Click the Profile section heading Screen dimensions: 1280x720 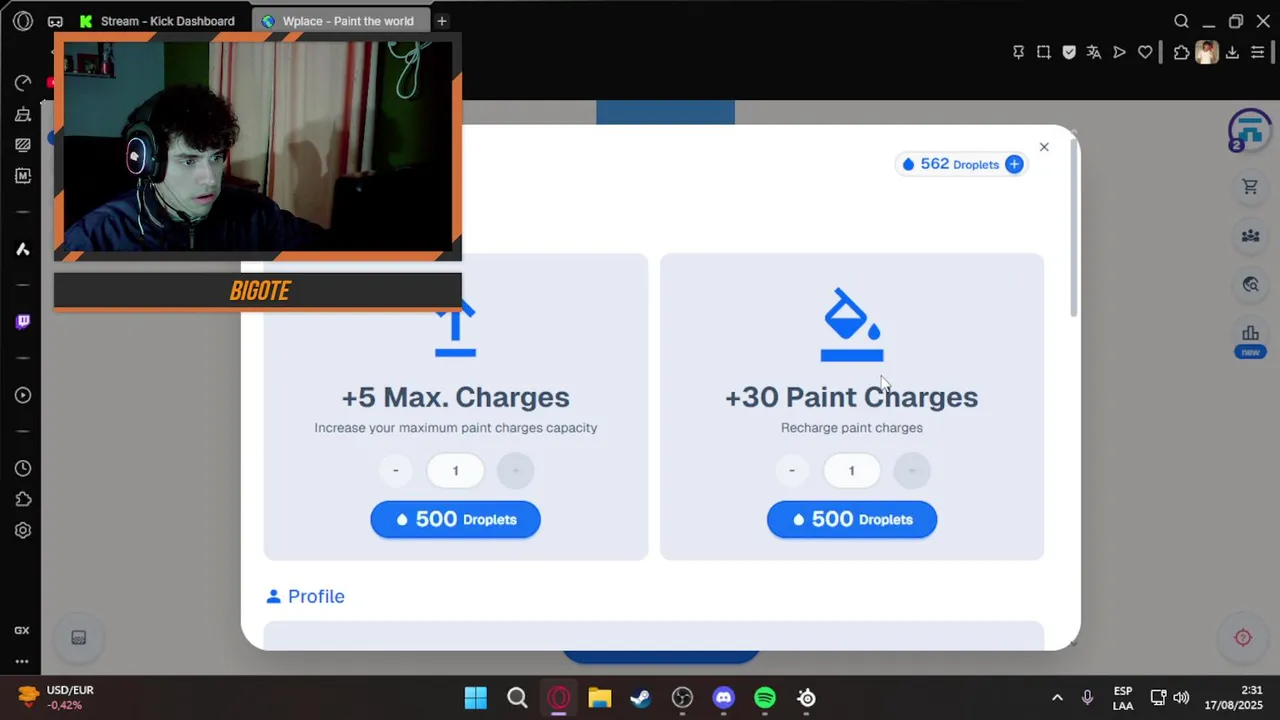pyautogui.click(x=305, y=596)
